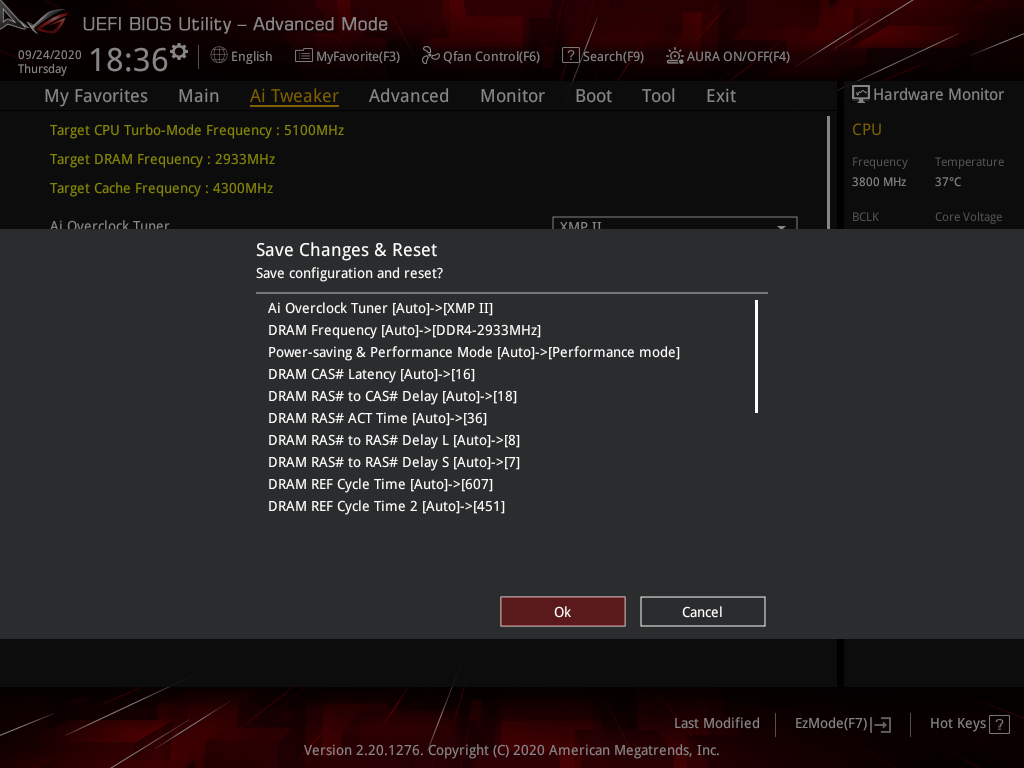Click Target Cache Frequency : 4300MHz text
The width and height of the screenshot is (1024, 768).
point(161,188)
